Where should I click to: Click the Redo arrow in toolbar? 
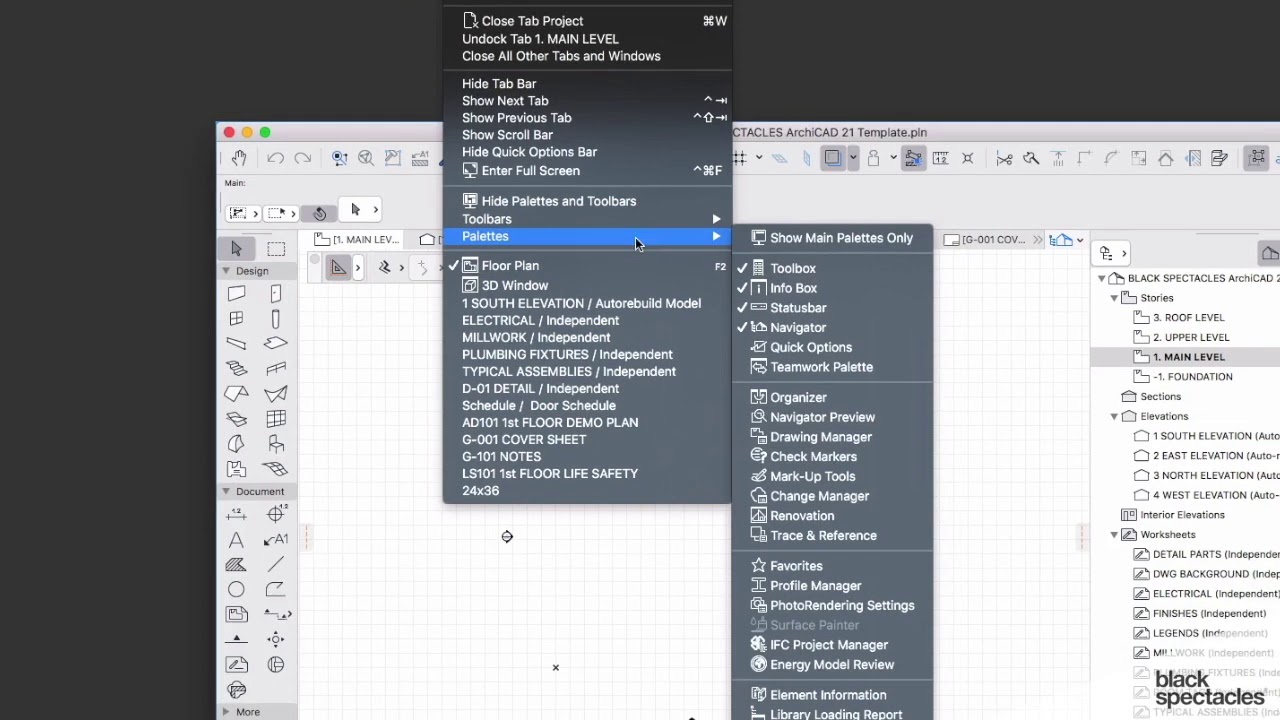tap(302, 158)
